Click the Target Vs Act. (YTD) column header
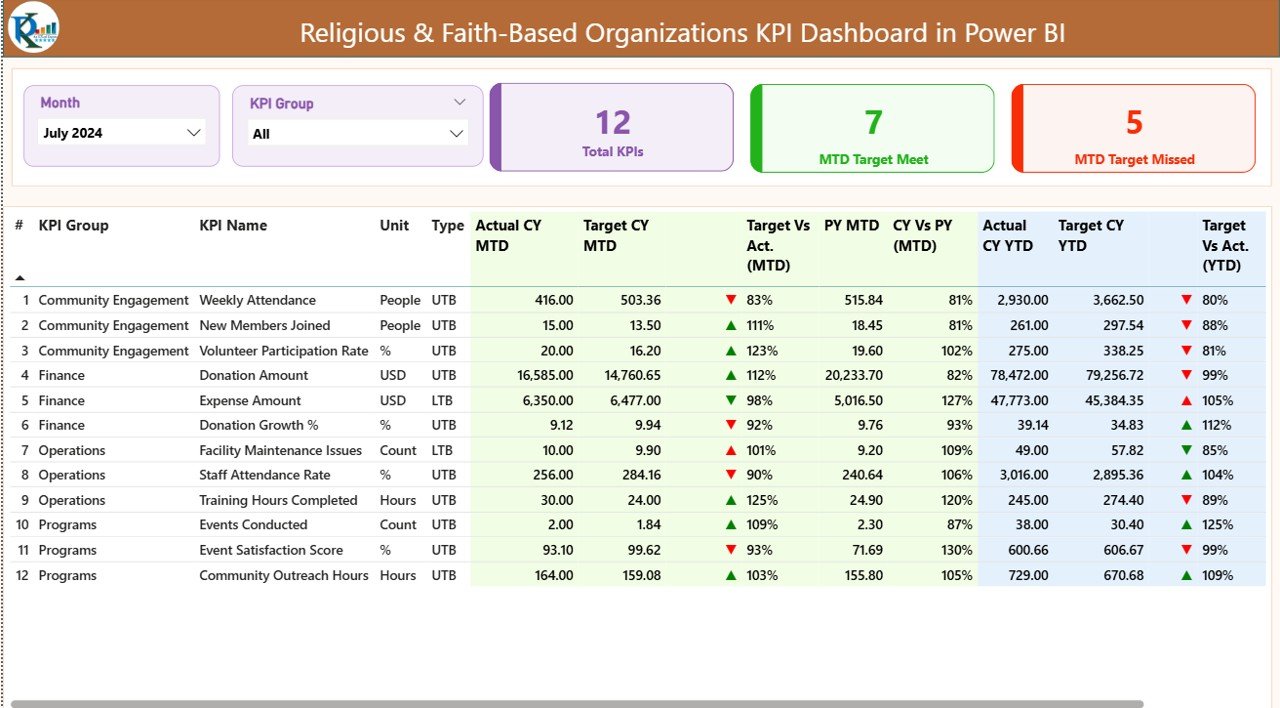Screen dimensions: 1280x708 tap(1224, 246)
